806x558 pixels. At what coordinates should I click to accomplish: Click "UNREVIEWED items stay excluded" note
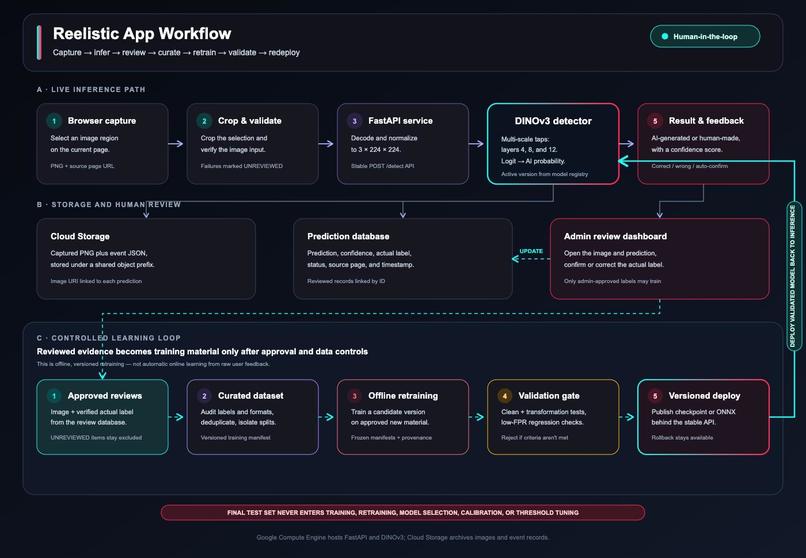96,438
